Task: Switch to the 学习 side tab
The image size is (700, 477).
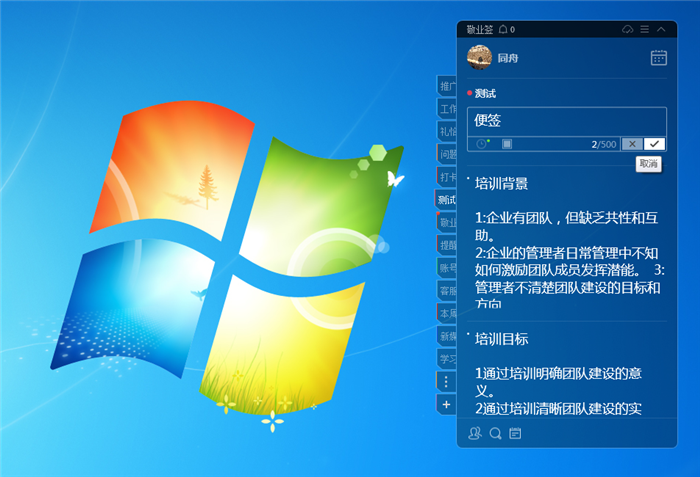Action: coord(447,359)
